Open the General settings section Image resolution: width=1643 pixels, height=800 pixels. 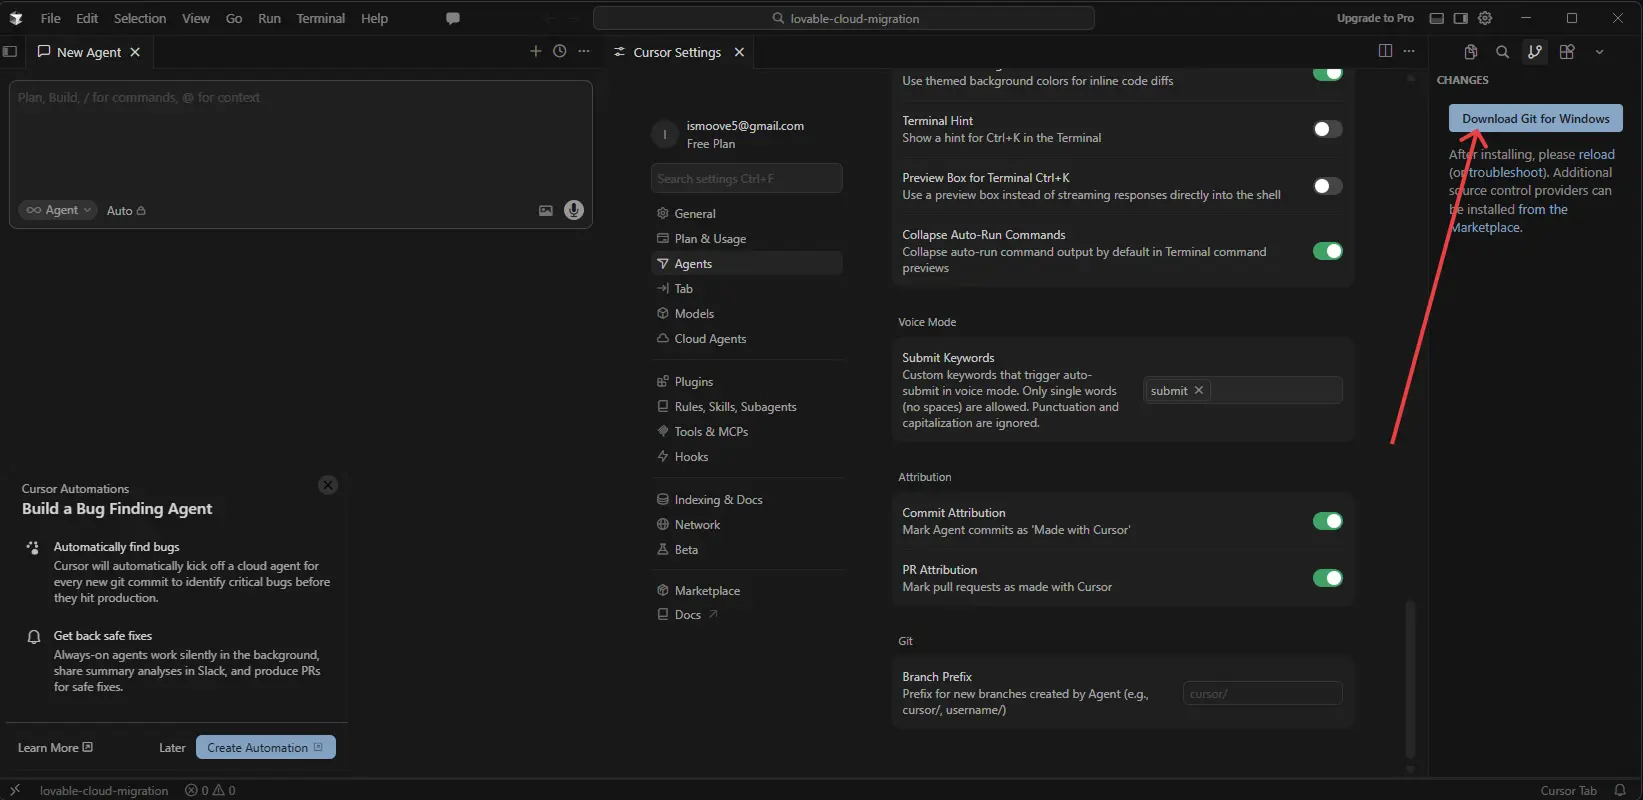point(746,213)
